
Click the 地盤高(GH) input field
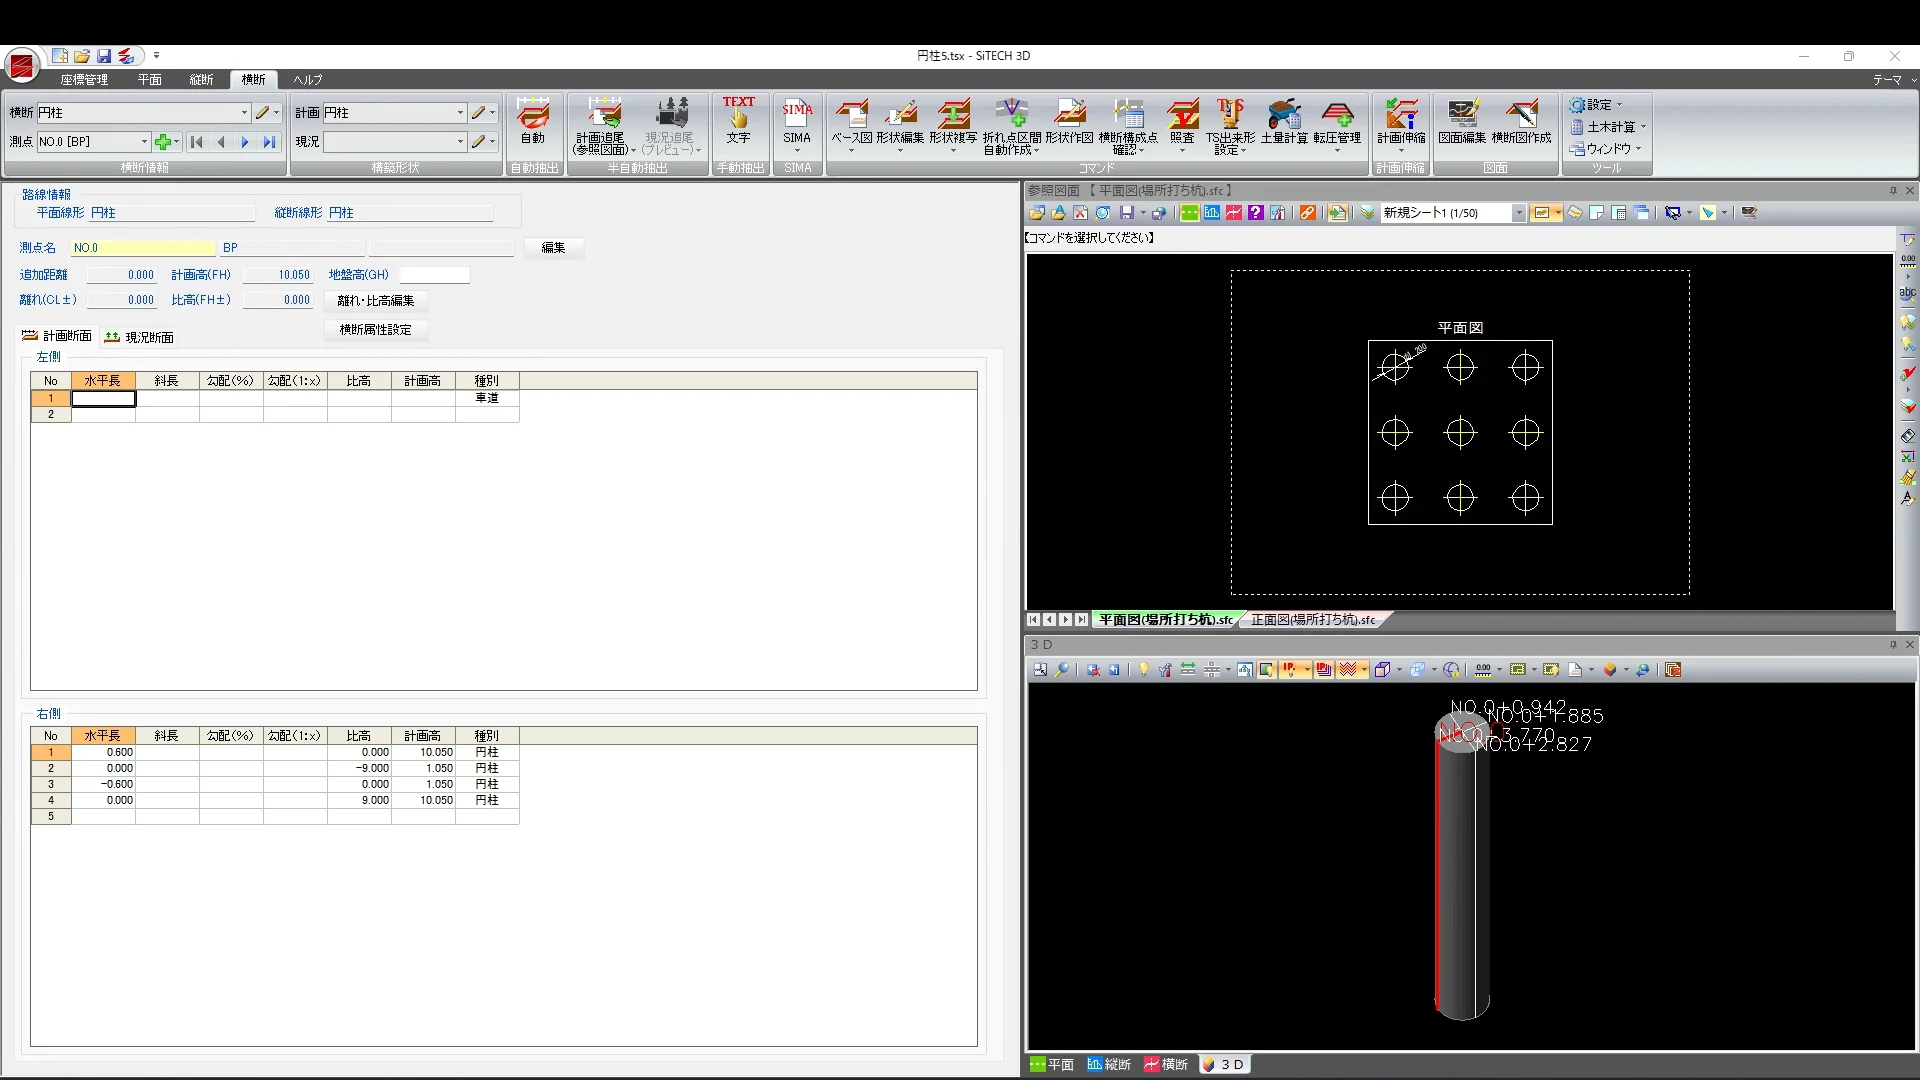point(434,275)
